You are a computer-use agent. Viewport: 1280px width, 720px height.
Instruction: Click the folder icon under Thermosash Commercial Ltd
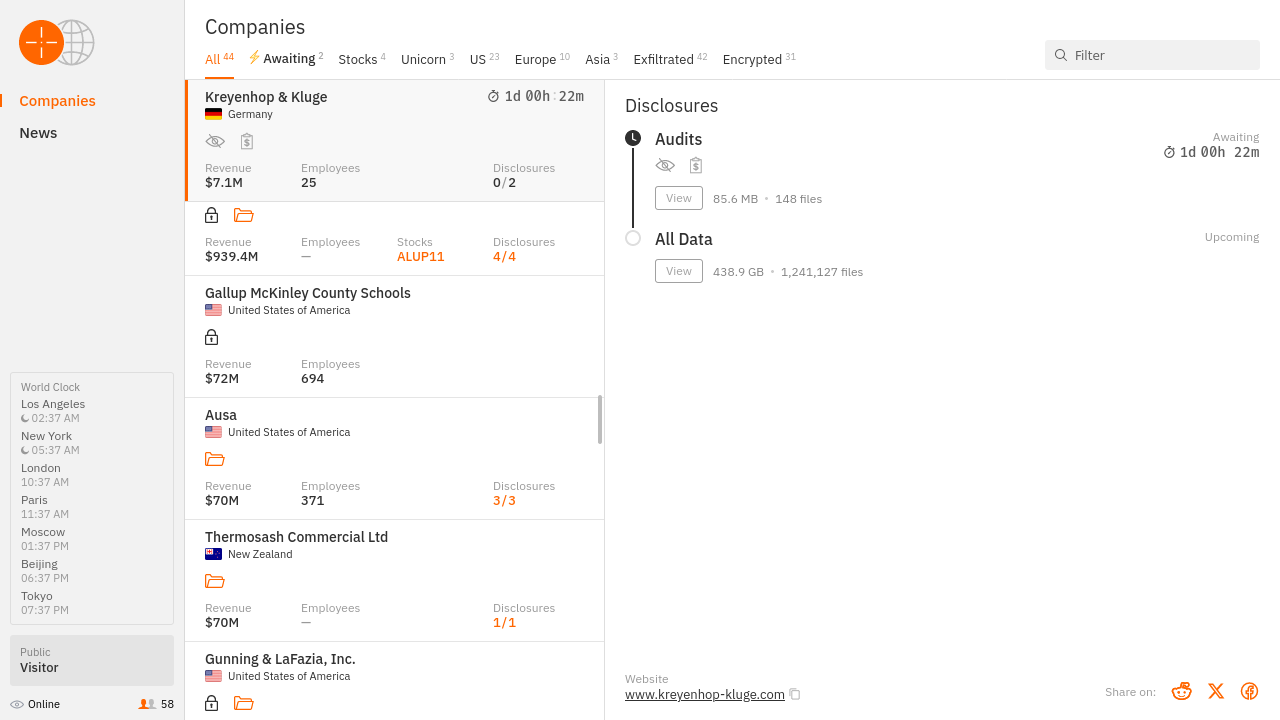(214, 581)
